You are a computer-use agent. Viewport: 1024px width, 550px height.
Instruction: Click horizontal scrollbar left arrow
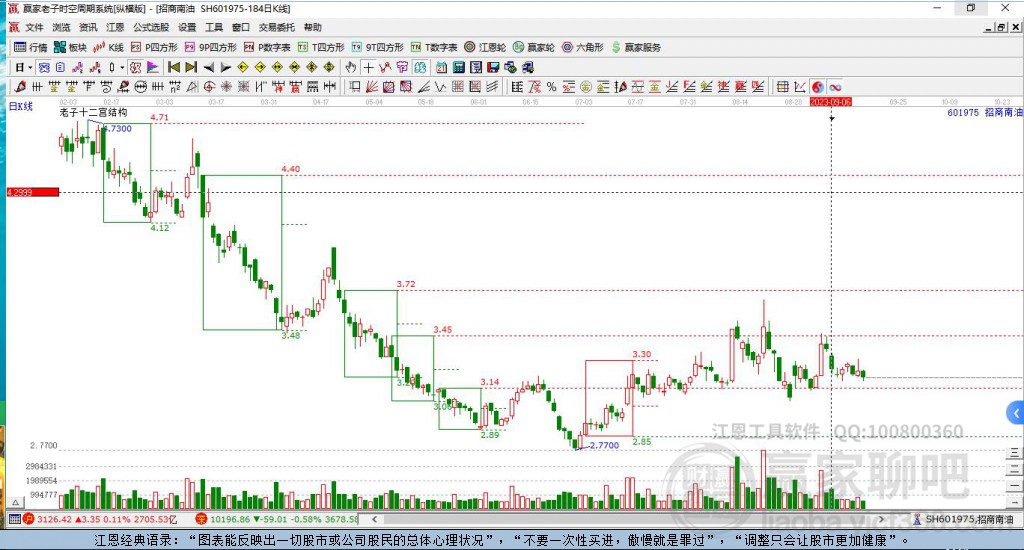pos(374,519)
